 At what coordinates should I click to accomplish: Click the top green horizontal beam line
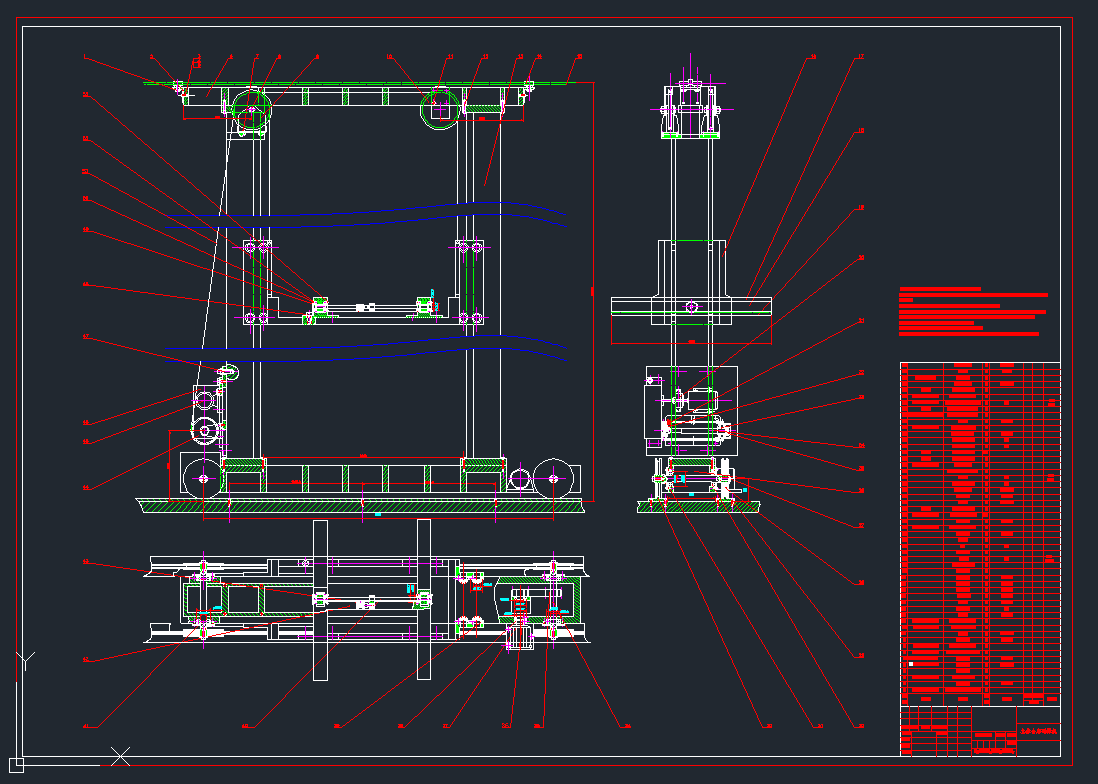pyautogui.click(x=360, y=84)
